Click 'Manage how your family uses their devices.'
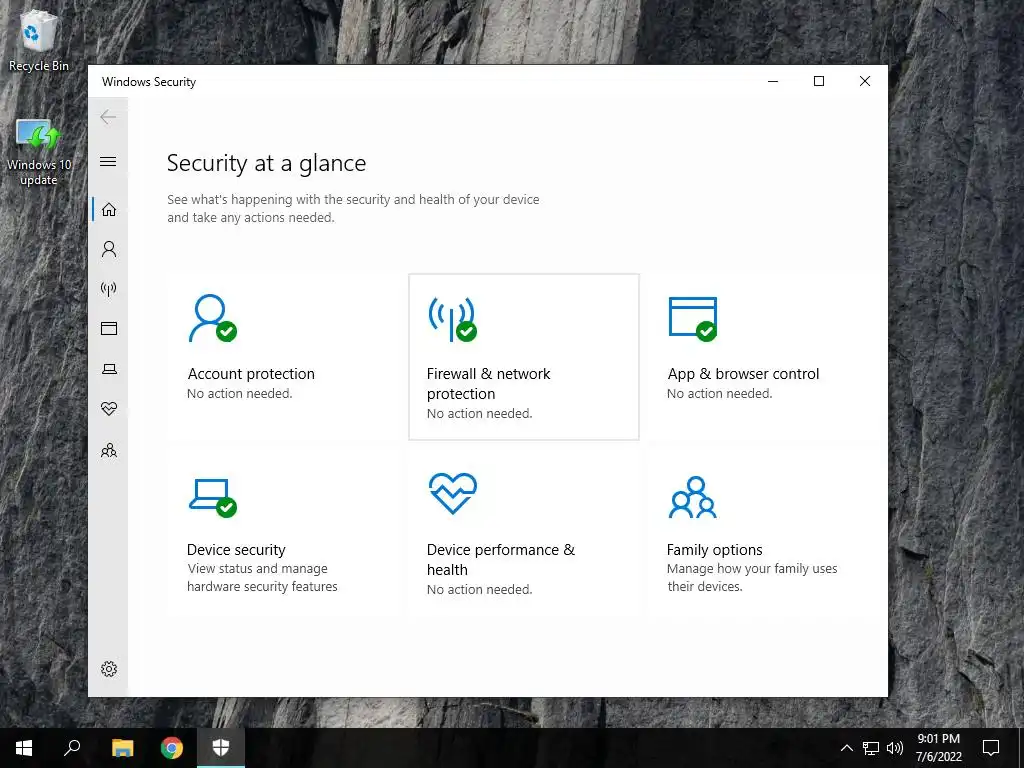The height and width of the screenshot is (768, 1024). pyautogui.click(x=752, y=577)
